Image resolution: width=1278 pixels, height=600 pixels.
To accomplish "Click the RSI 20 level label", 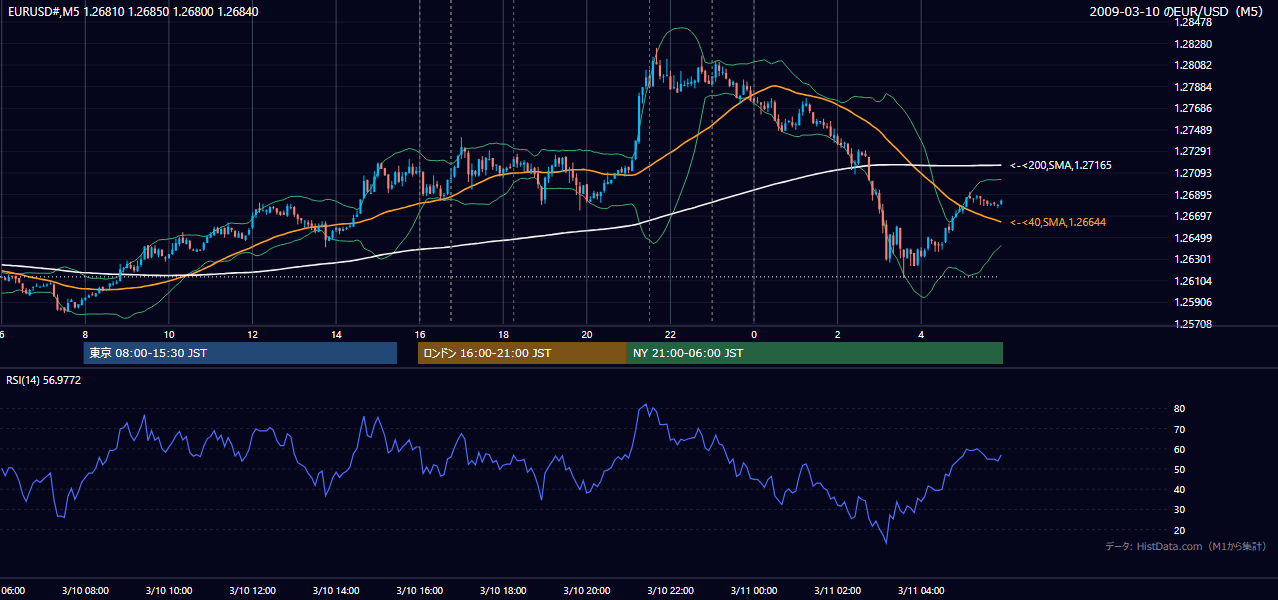I will coord(1179,530).
